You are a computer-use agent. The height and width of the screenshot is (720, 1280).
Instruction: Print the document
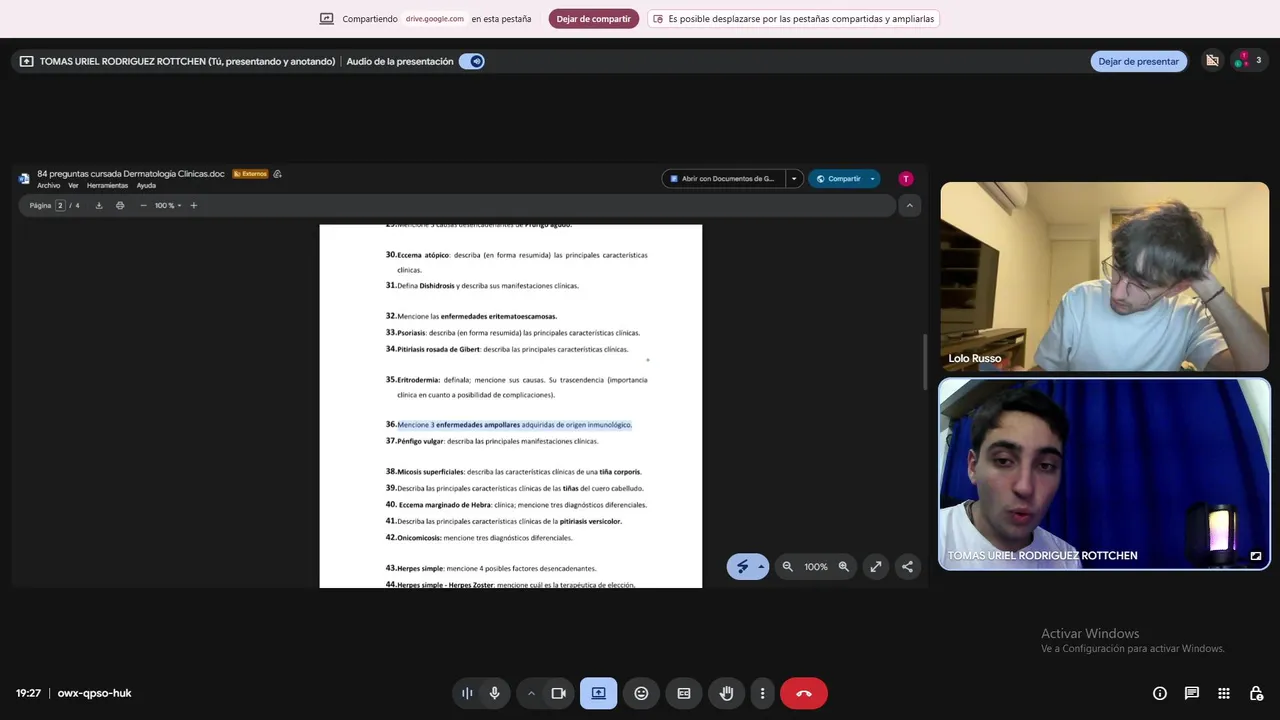pos(120,205)
